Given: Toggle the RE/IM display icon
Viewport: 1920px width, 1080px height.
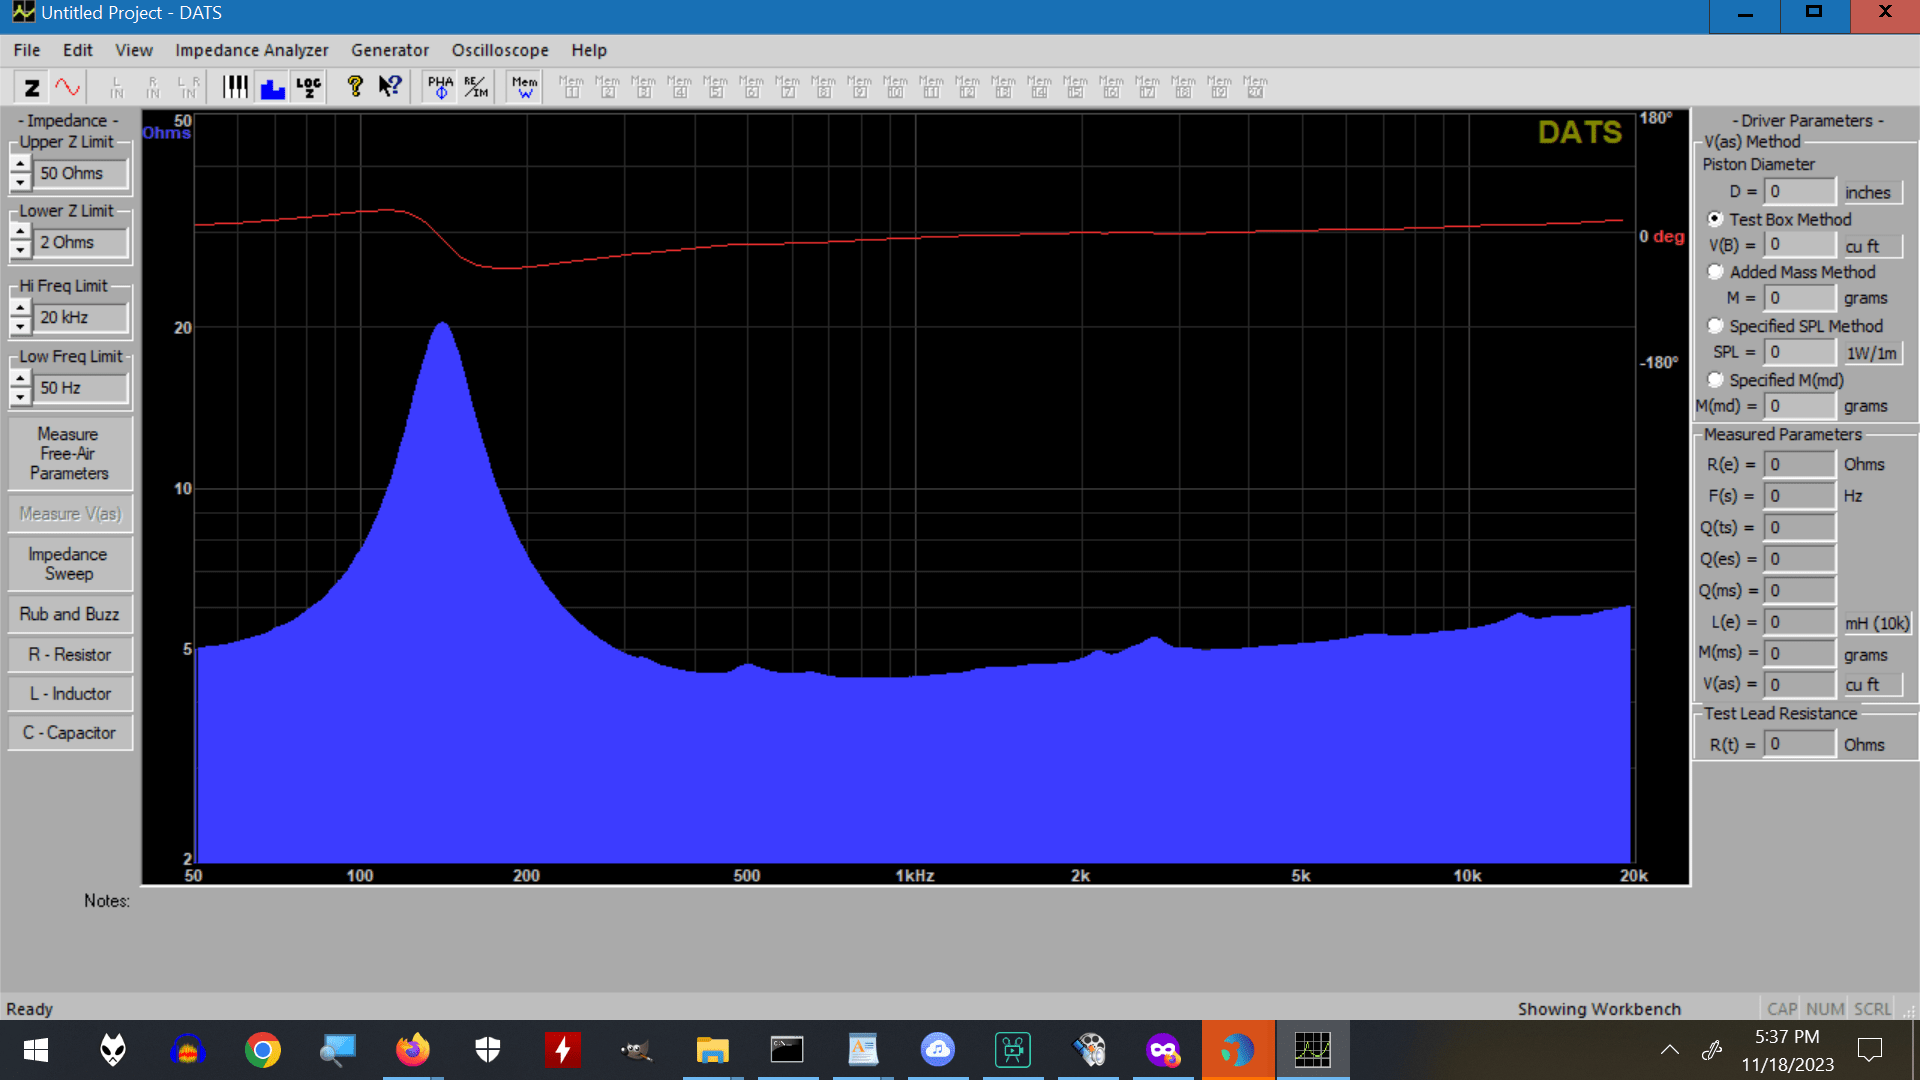Looking at the screenshot, I should point(476,87).
